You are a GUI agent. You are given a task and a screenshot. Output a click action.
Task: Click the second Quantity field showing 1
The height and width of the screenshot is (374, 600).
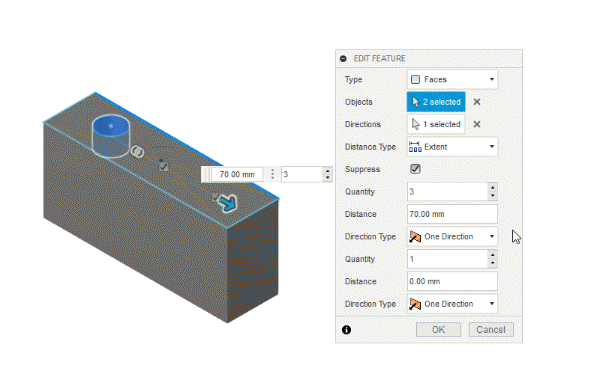tap(447, 259)
